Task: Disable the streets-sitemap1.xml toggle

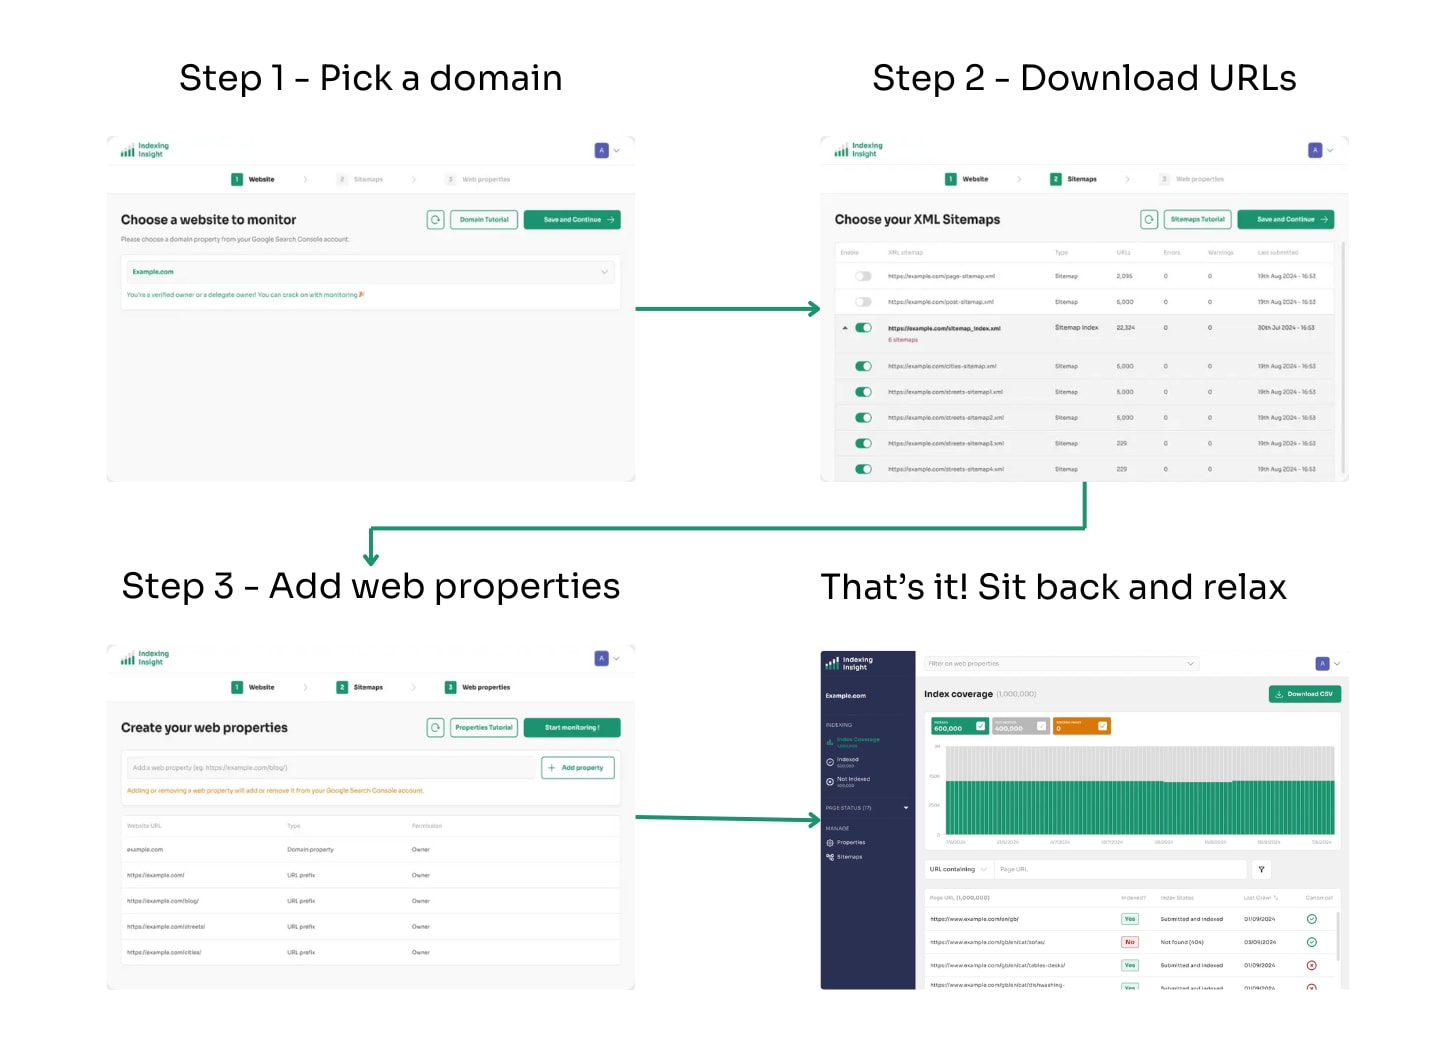Action: (x=863, y=392)
